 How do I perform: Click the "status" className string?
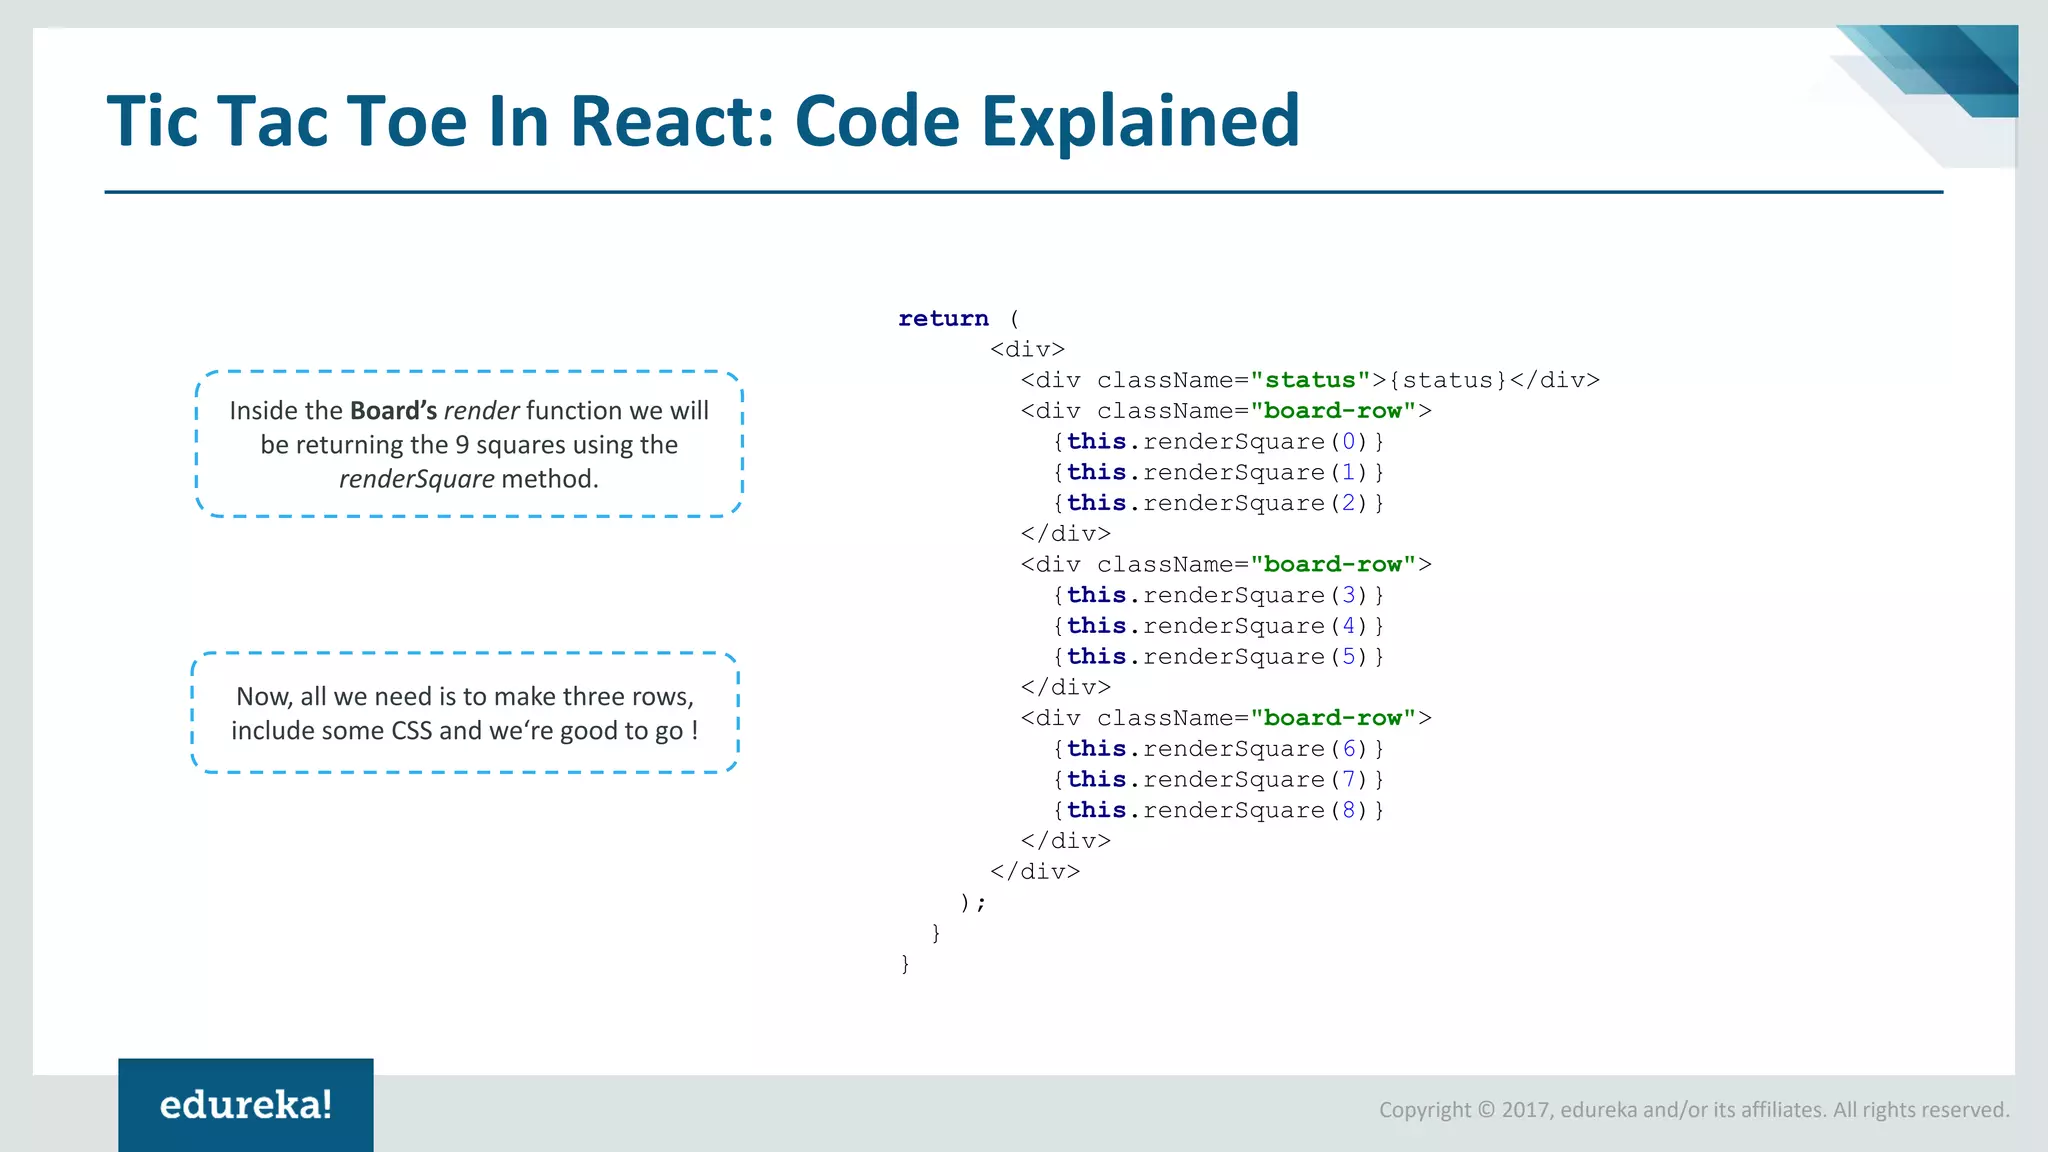1309,380
